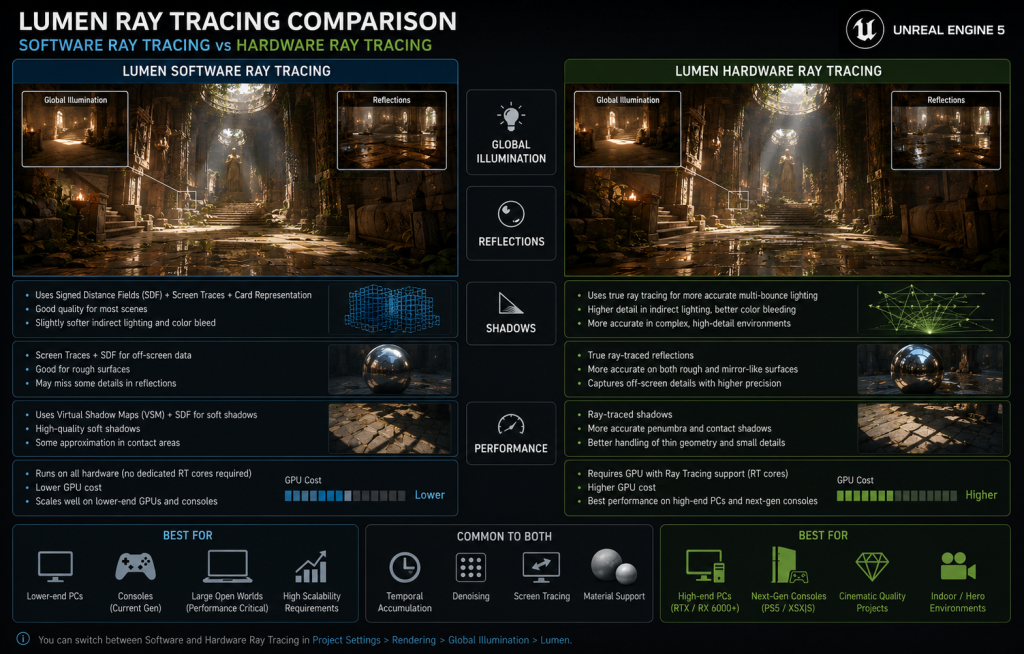Select the Reflections sphere icon
The width and height of the screenshot is (1024, 654).
click(511, 214)
